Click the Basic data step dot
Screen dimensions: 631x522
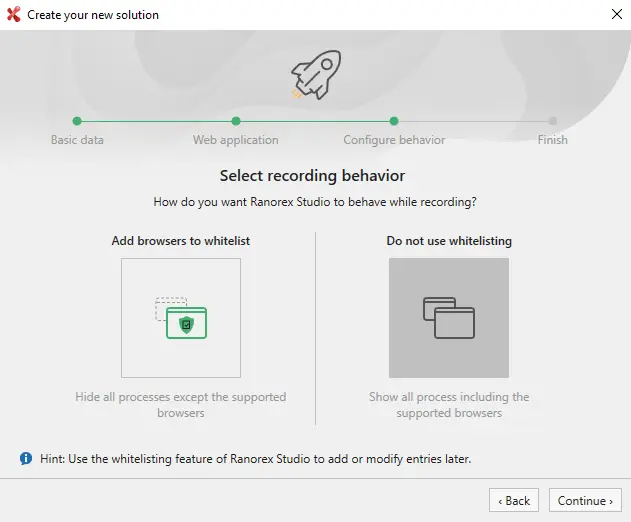click(77, 121)
